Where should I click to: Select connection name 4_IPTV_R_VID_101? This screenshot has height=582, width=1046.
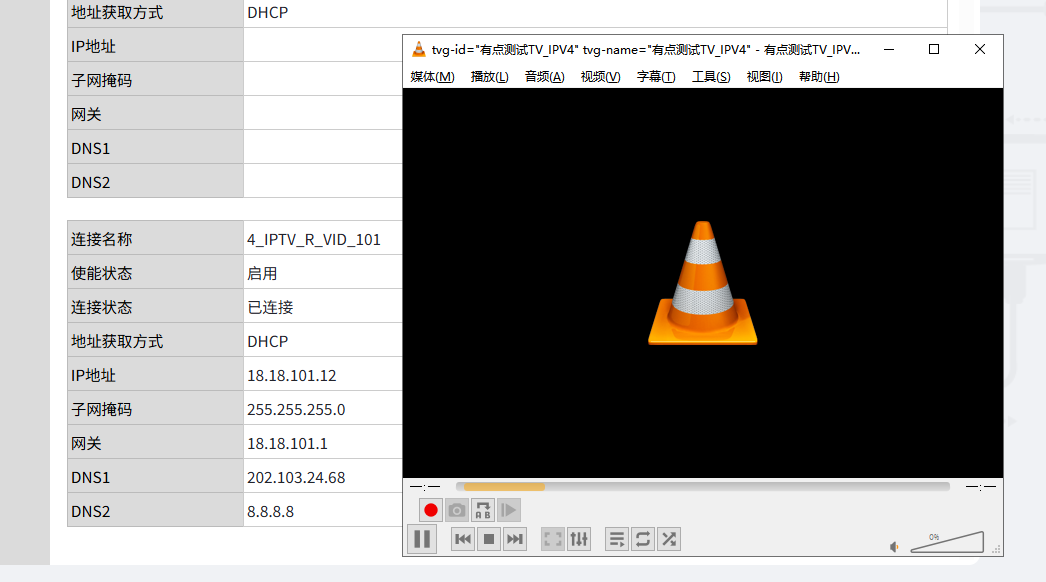(x=314, y=240)
